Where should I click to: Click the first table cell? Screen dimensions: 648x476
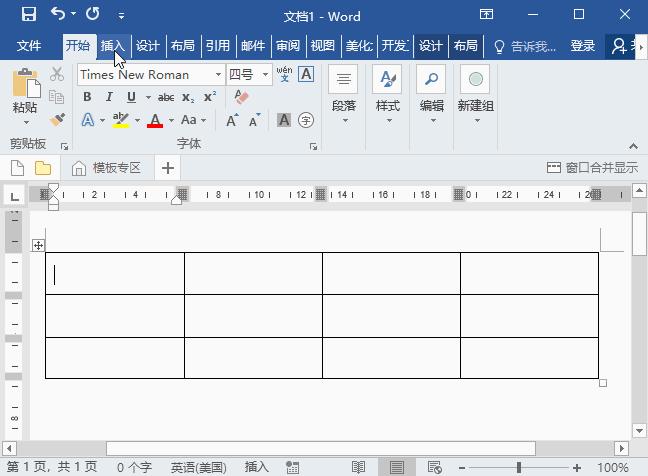pos(115,274)
